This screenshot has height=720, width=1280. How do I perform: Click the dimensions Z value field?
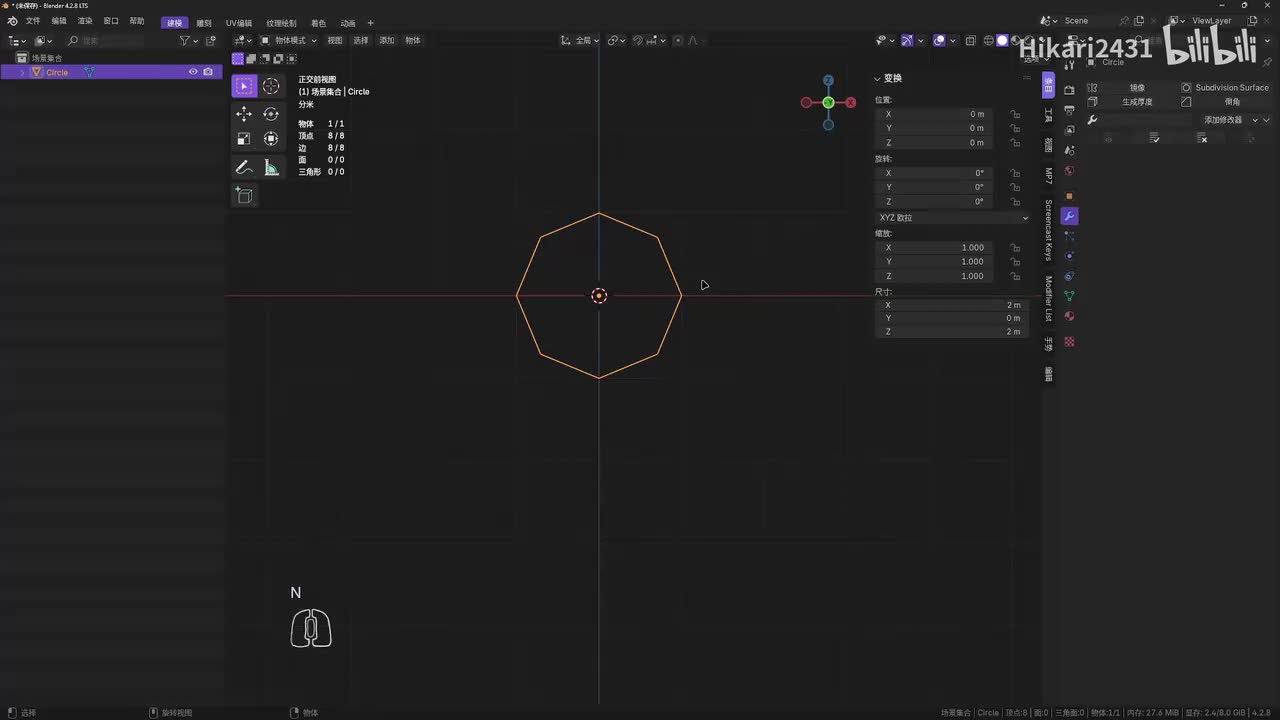tap(951, 332)
